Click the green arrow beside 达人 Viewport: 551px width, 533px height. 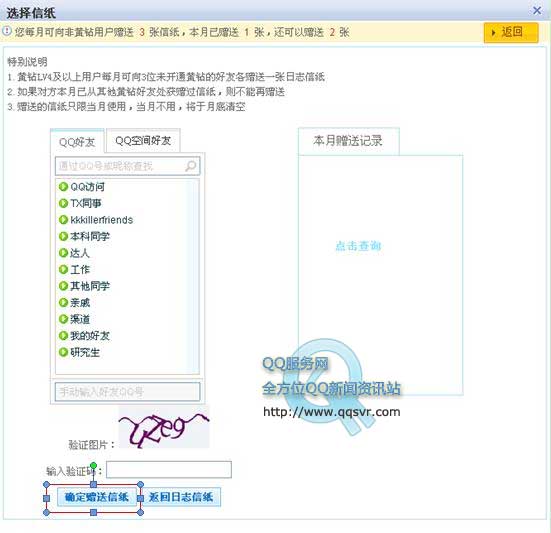pos(63,253)
